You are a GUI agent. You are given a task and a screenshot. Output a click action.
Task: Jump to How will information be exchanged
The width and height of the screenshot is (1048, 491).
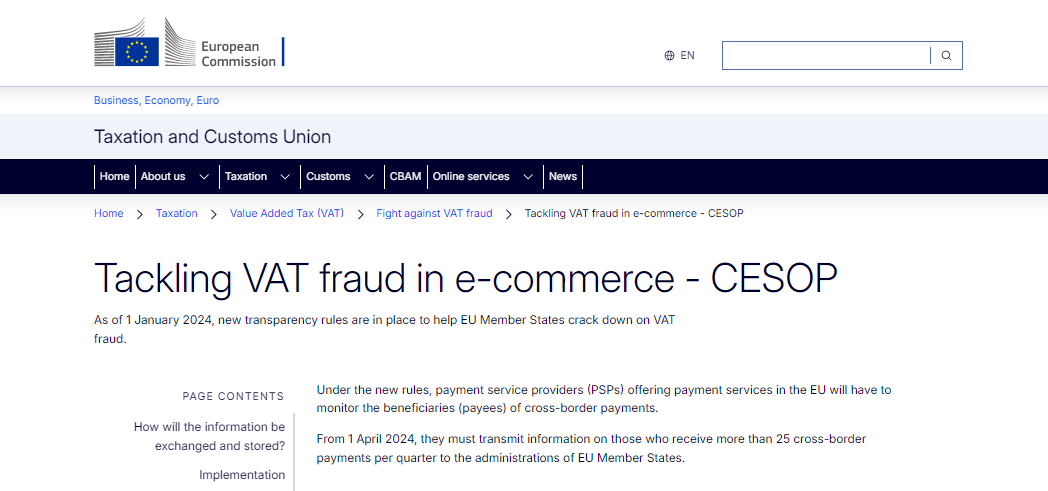pyautogui.click(x=209, y=436)
